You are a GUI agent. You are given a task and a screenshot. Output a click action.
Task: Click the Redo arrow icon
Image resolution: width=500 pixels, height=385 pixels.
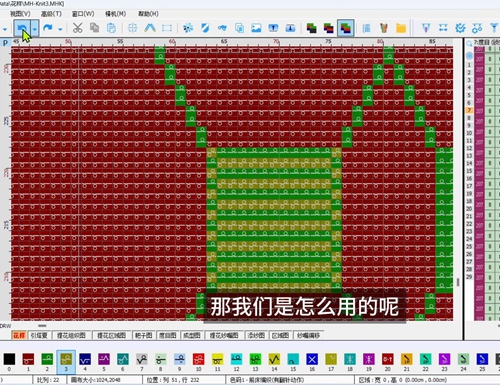(x=48, y=28)
